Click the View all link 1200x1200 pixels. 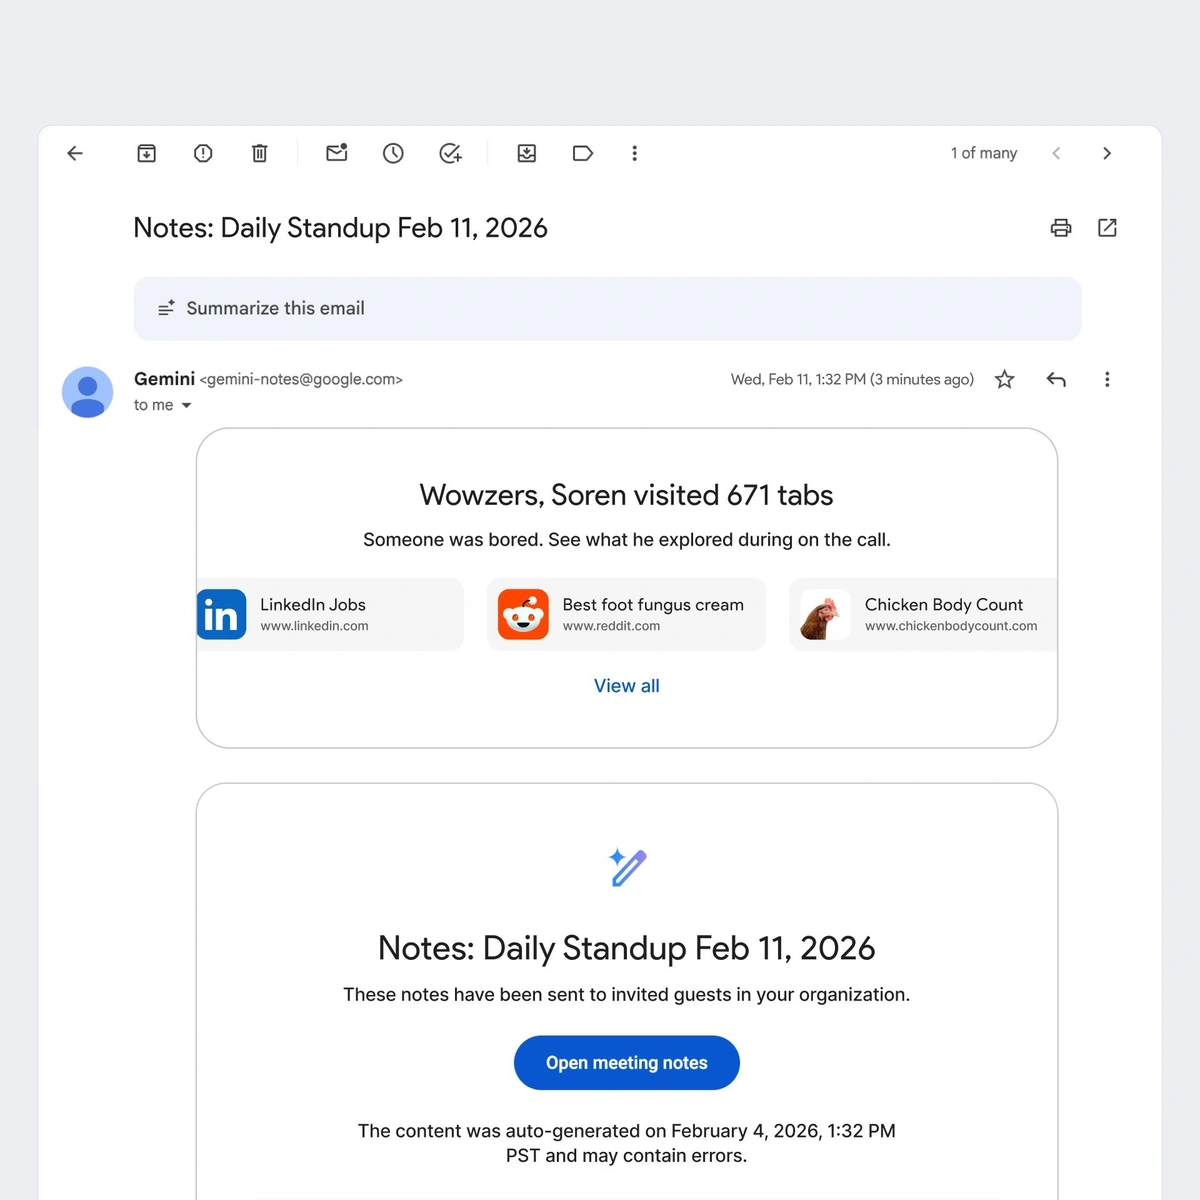626,686
